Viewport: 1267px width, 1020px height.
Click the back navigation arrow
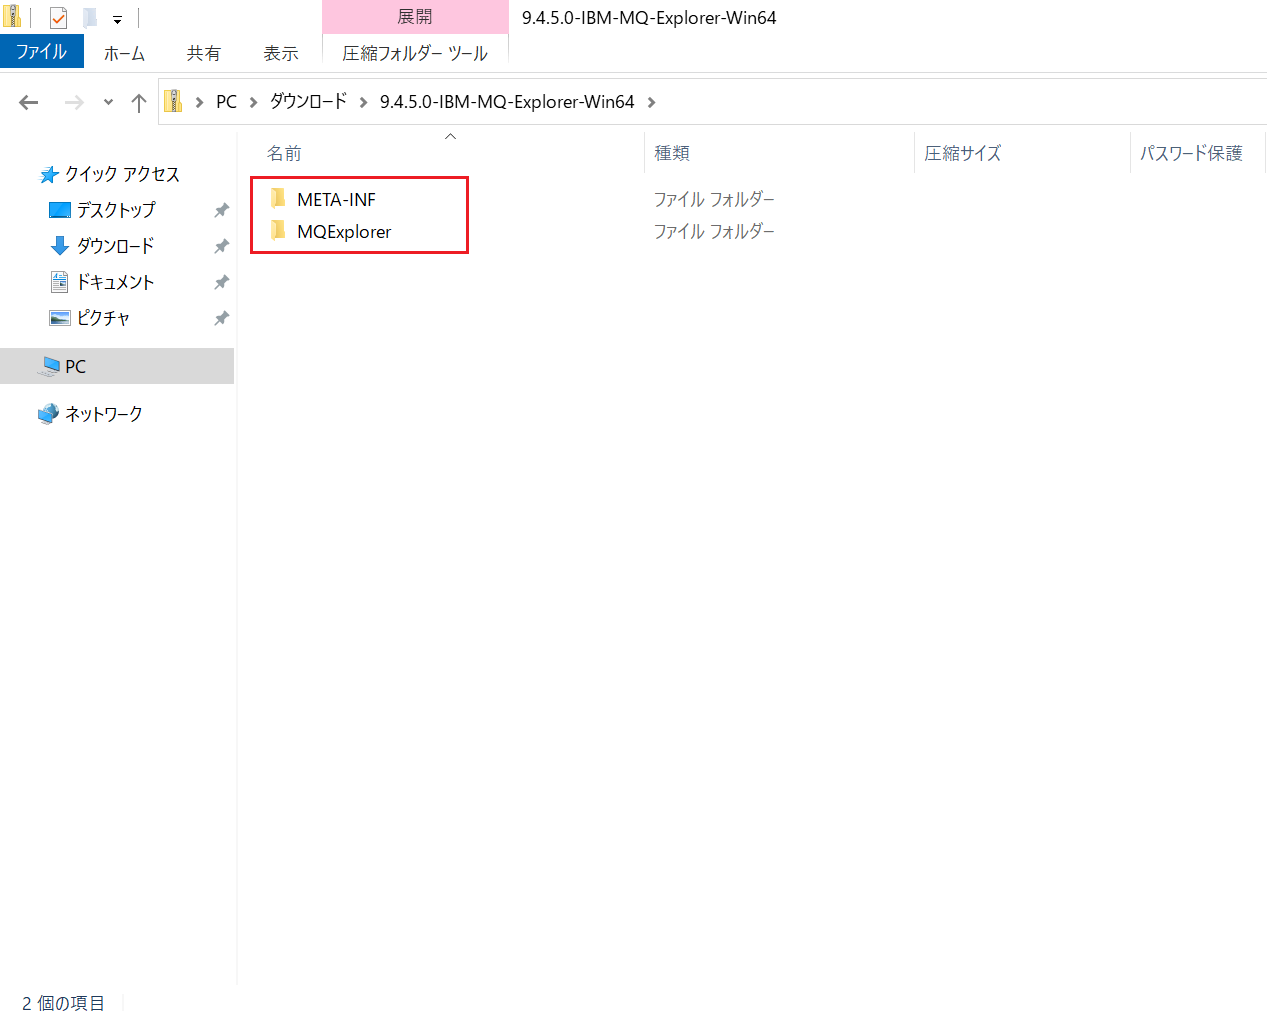pos(29,102)
